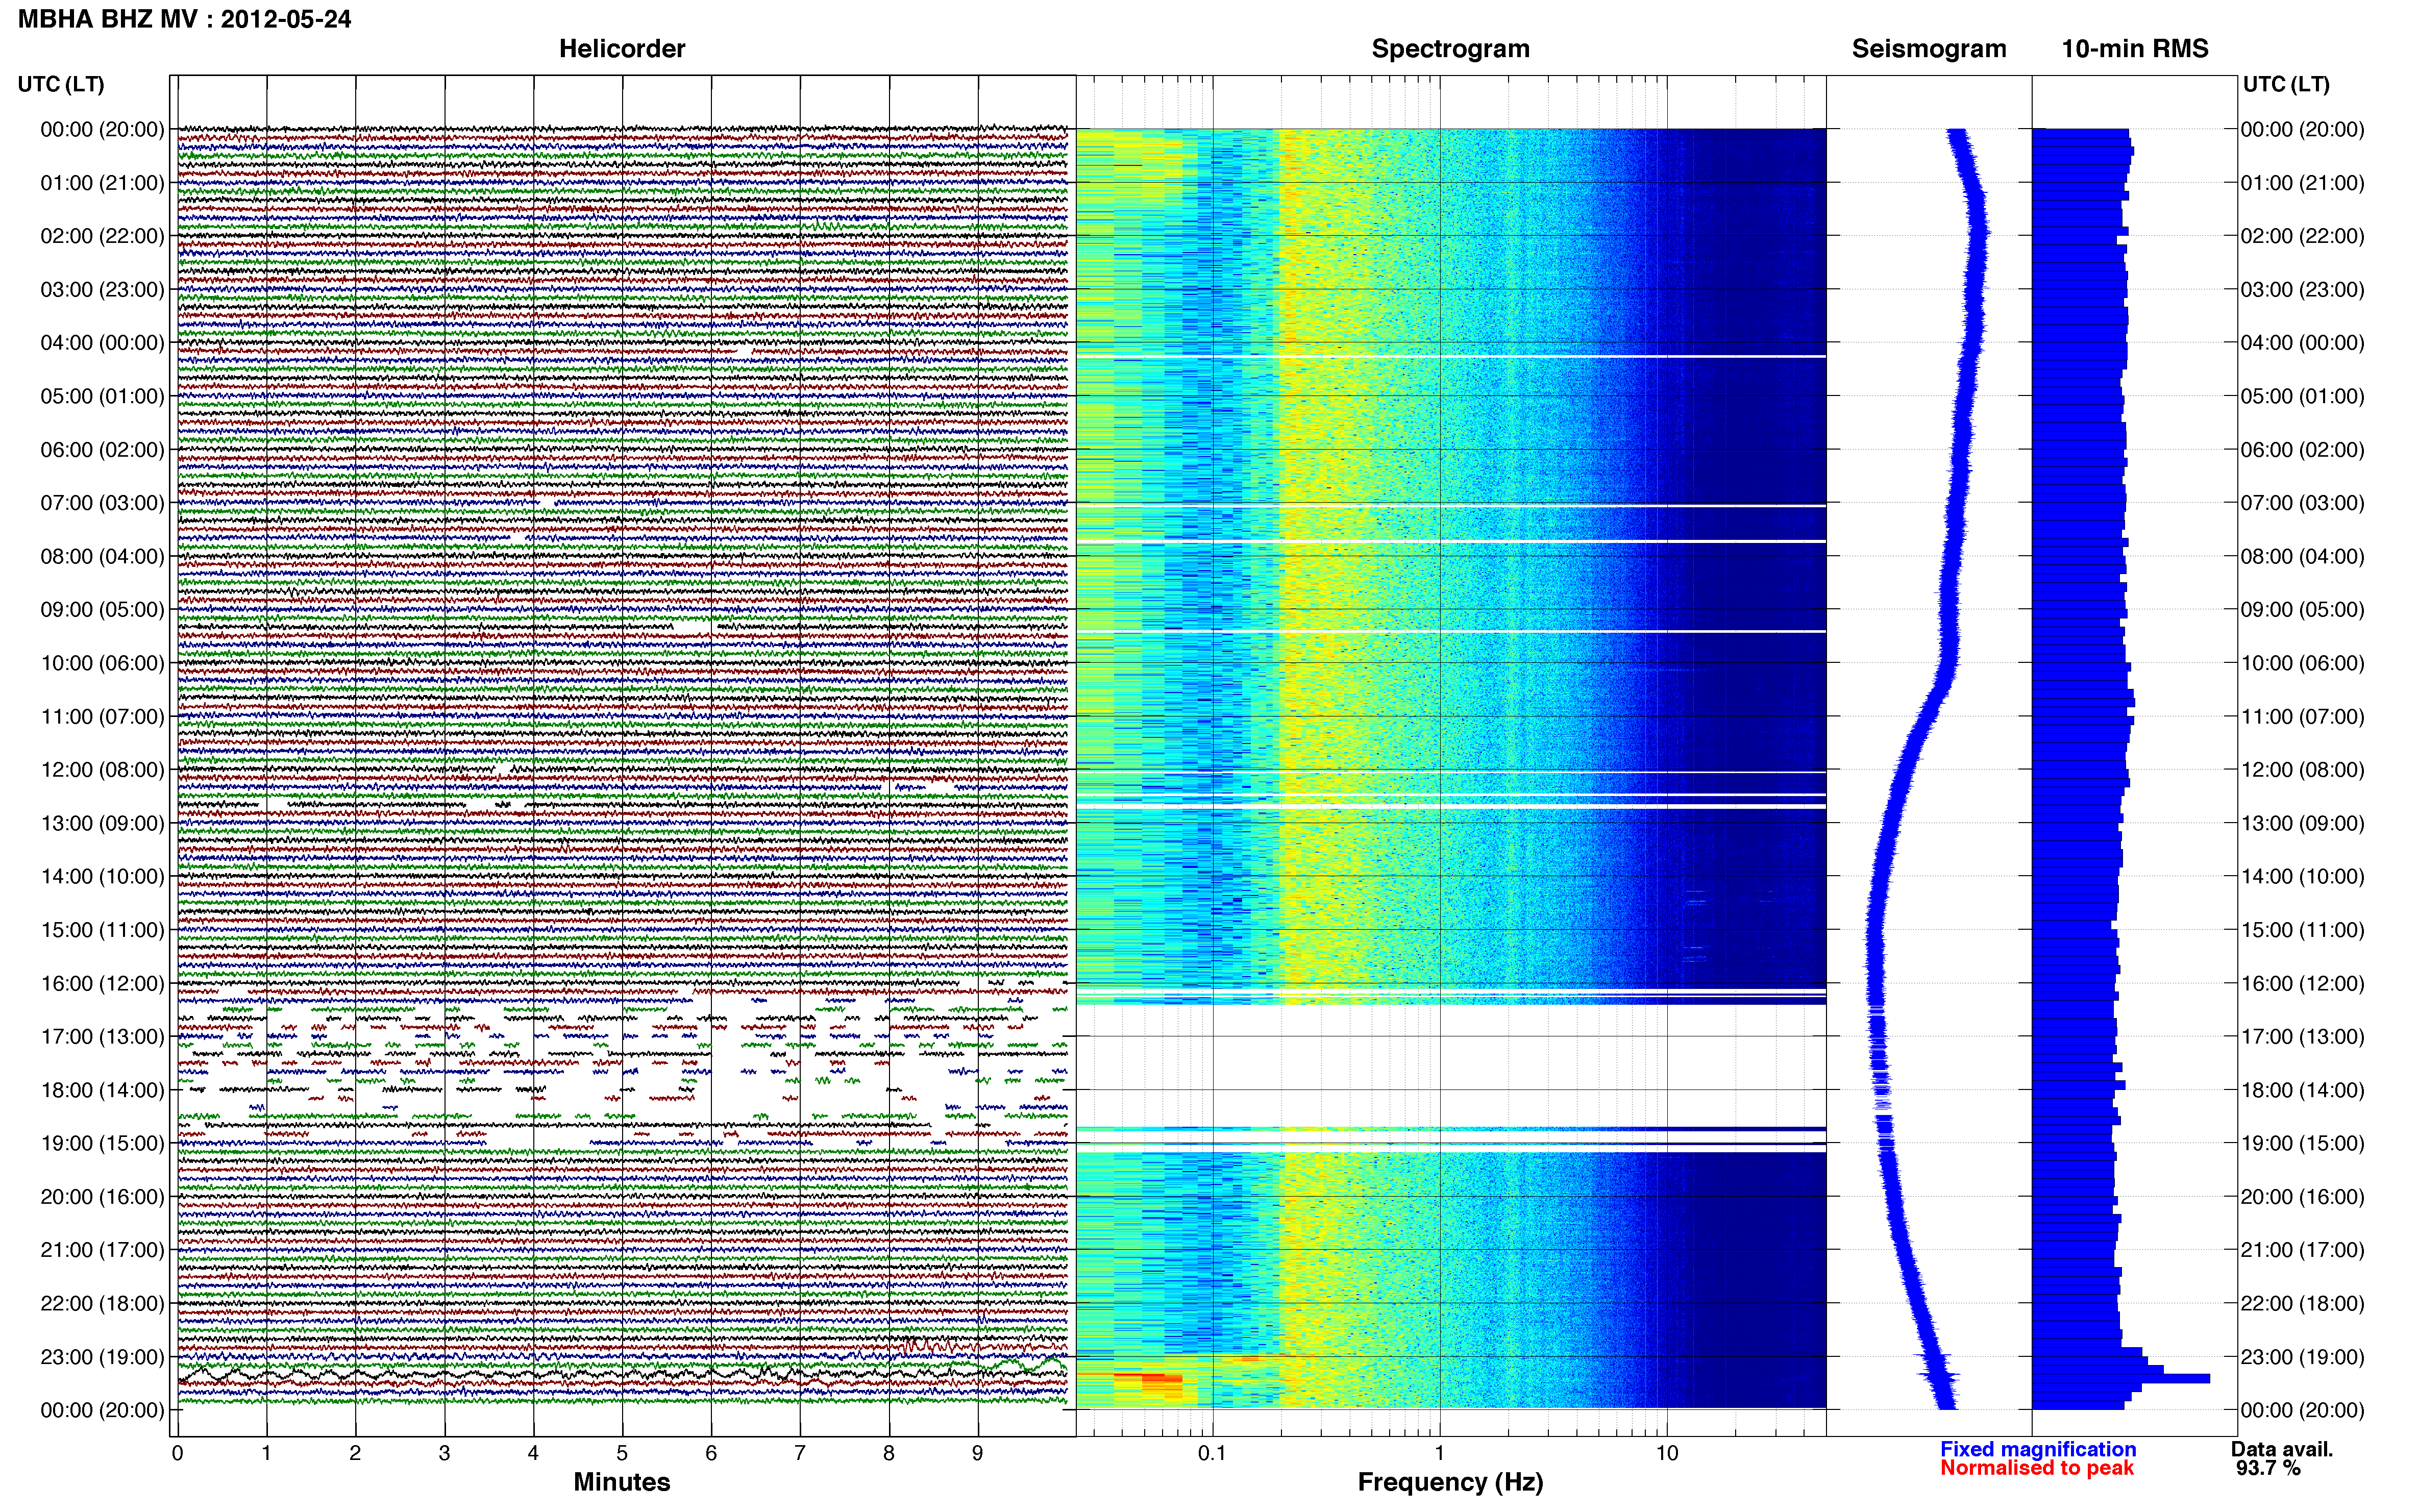
Task: Click the "3" tick on the Minutes axis
Action: point(444,1454)
